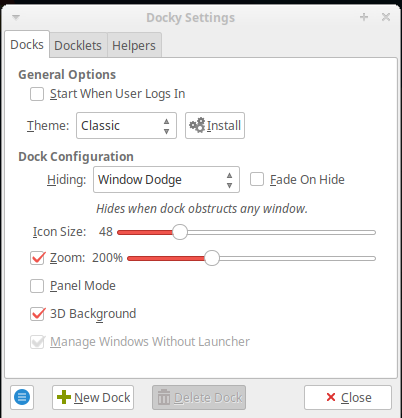
Task: Switch to the Docklets tab
Action: coord(78,45)
